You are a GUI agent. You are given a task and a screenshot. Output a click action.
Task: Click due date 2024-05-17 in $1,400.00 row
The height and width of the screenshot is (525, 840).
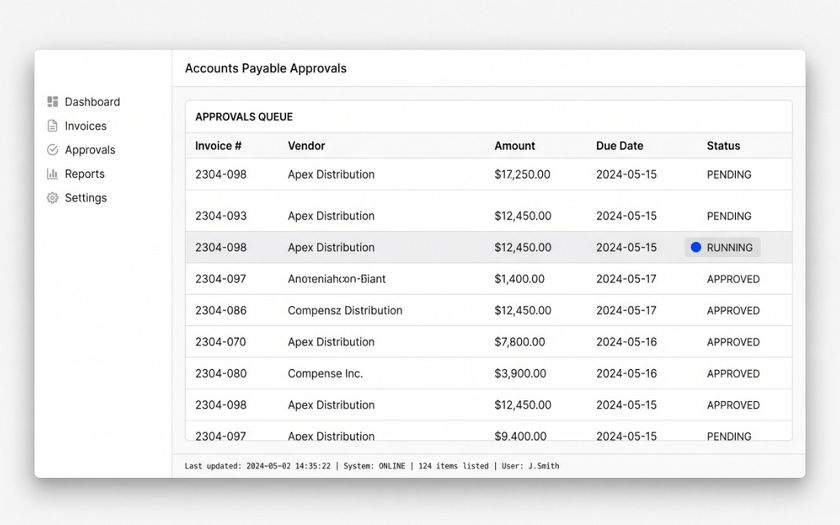626,279
